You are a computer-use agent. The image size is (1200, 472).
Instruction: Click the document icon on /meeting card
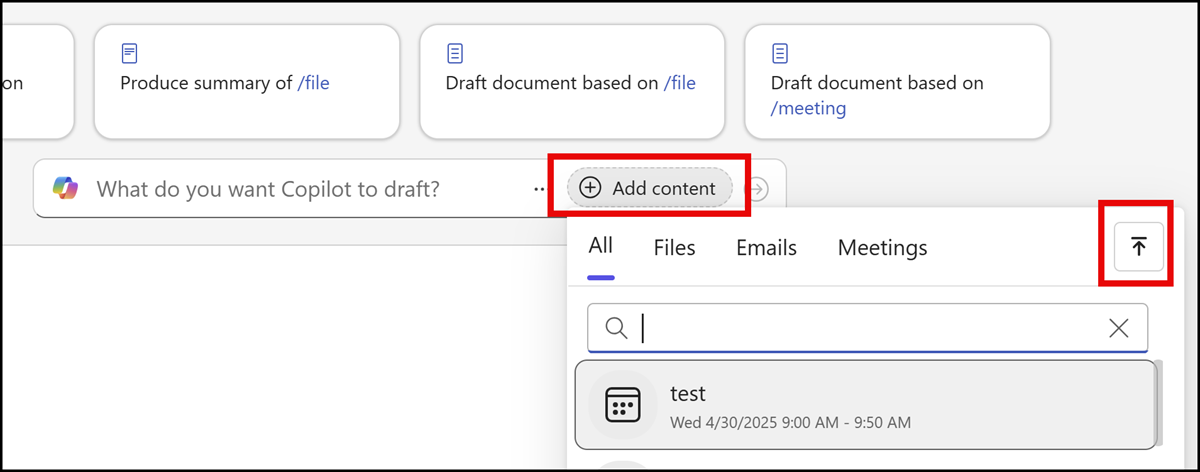click(x=780, y=53)
